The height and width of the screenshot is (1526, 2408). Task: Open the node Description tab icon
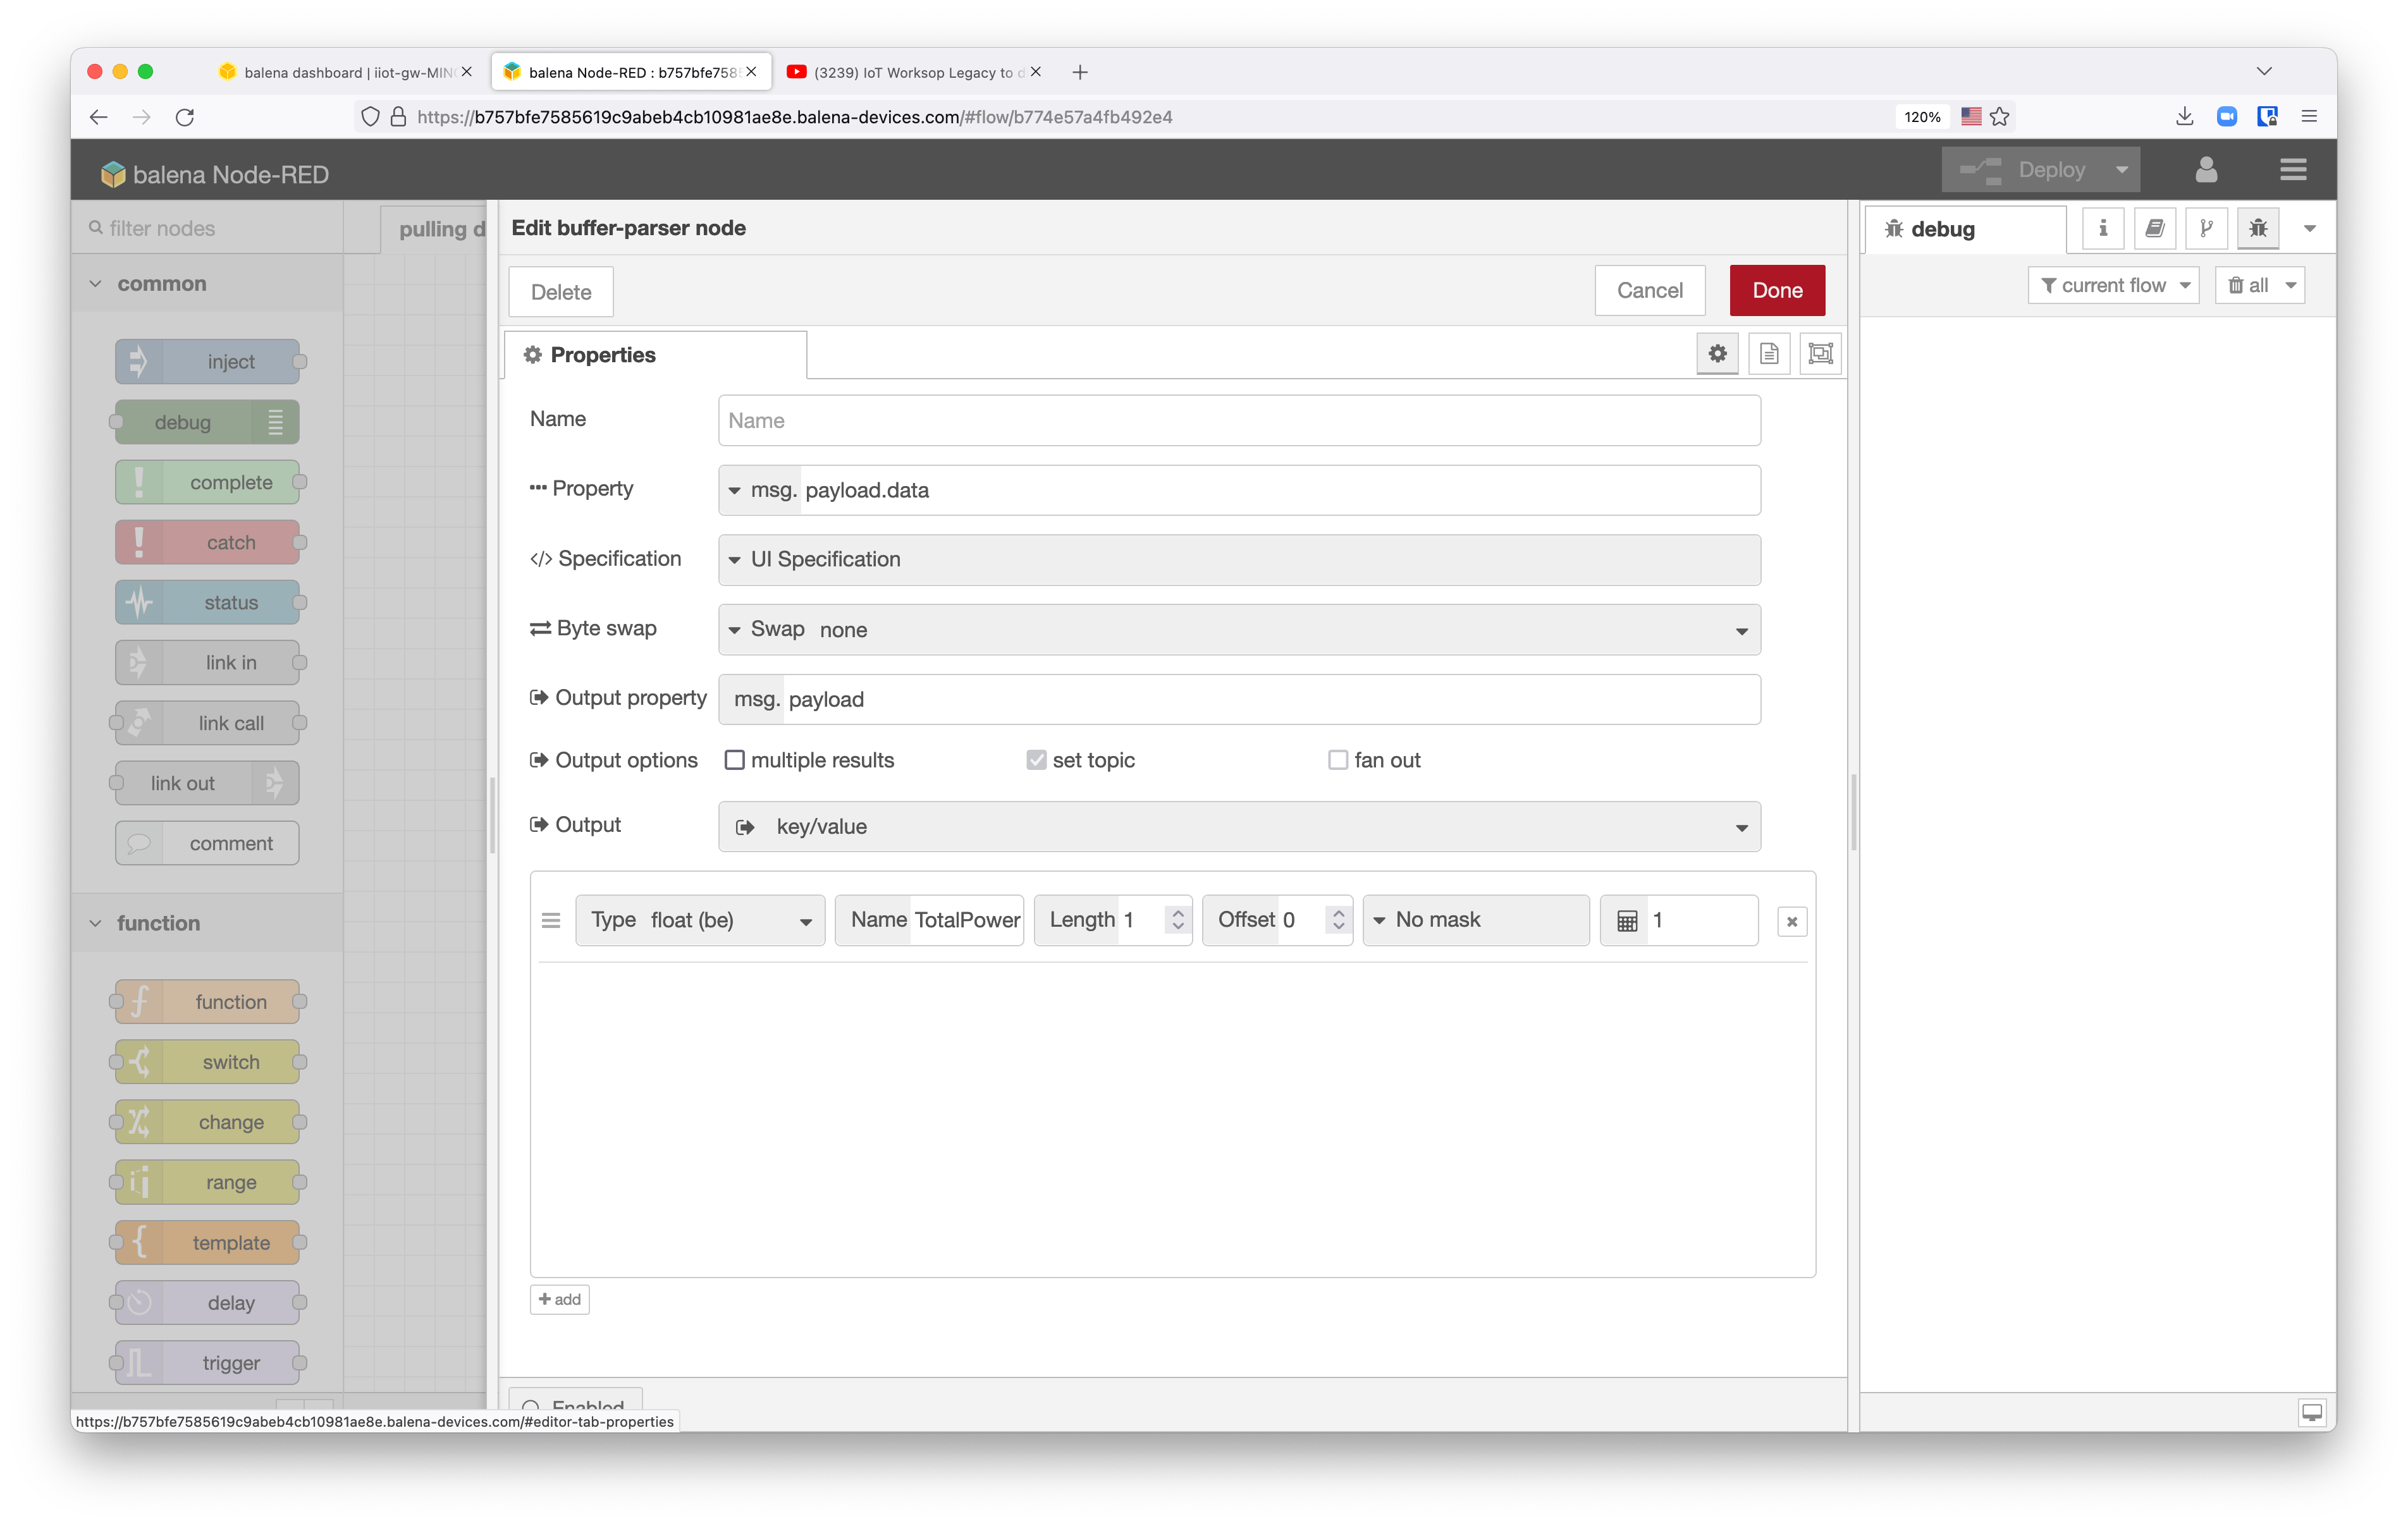pyautogui.click(x=1769, y=353)
